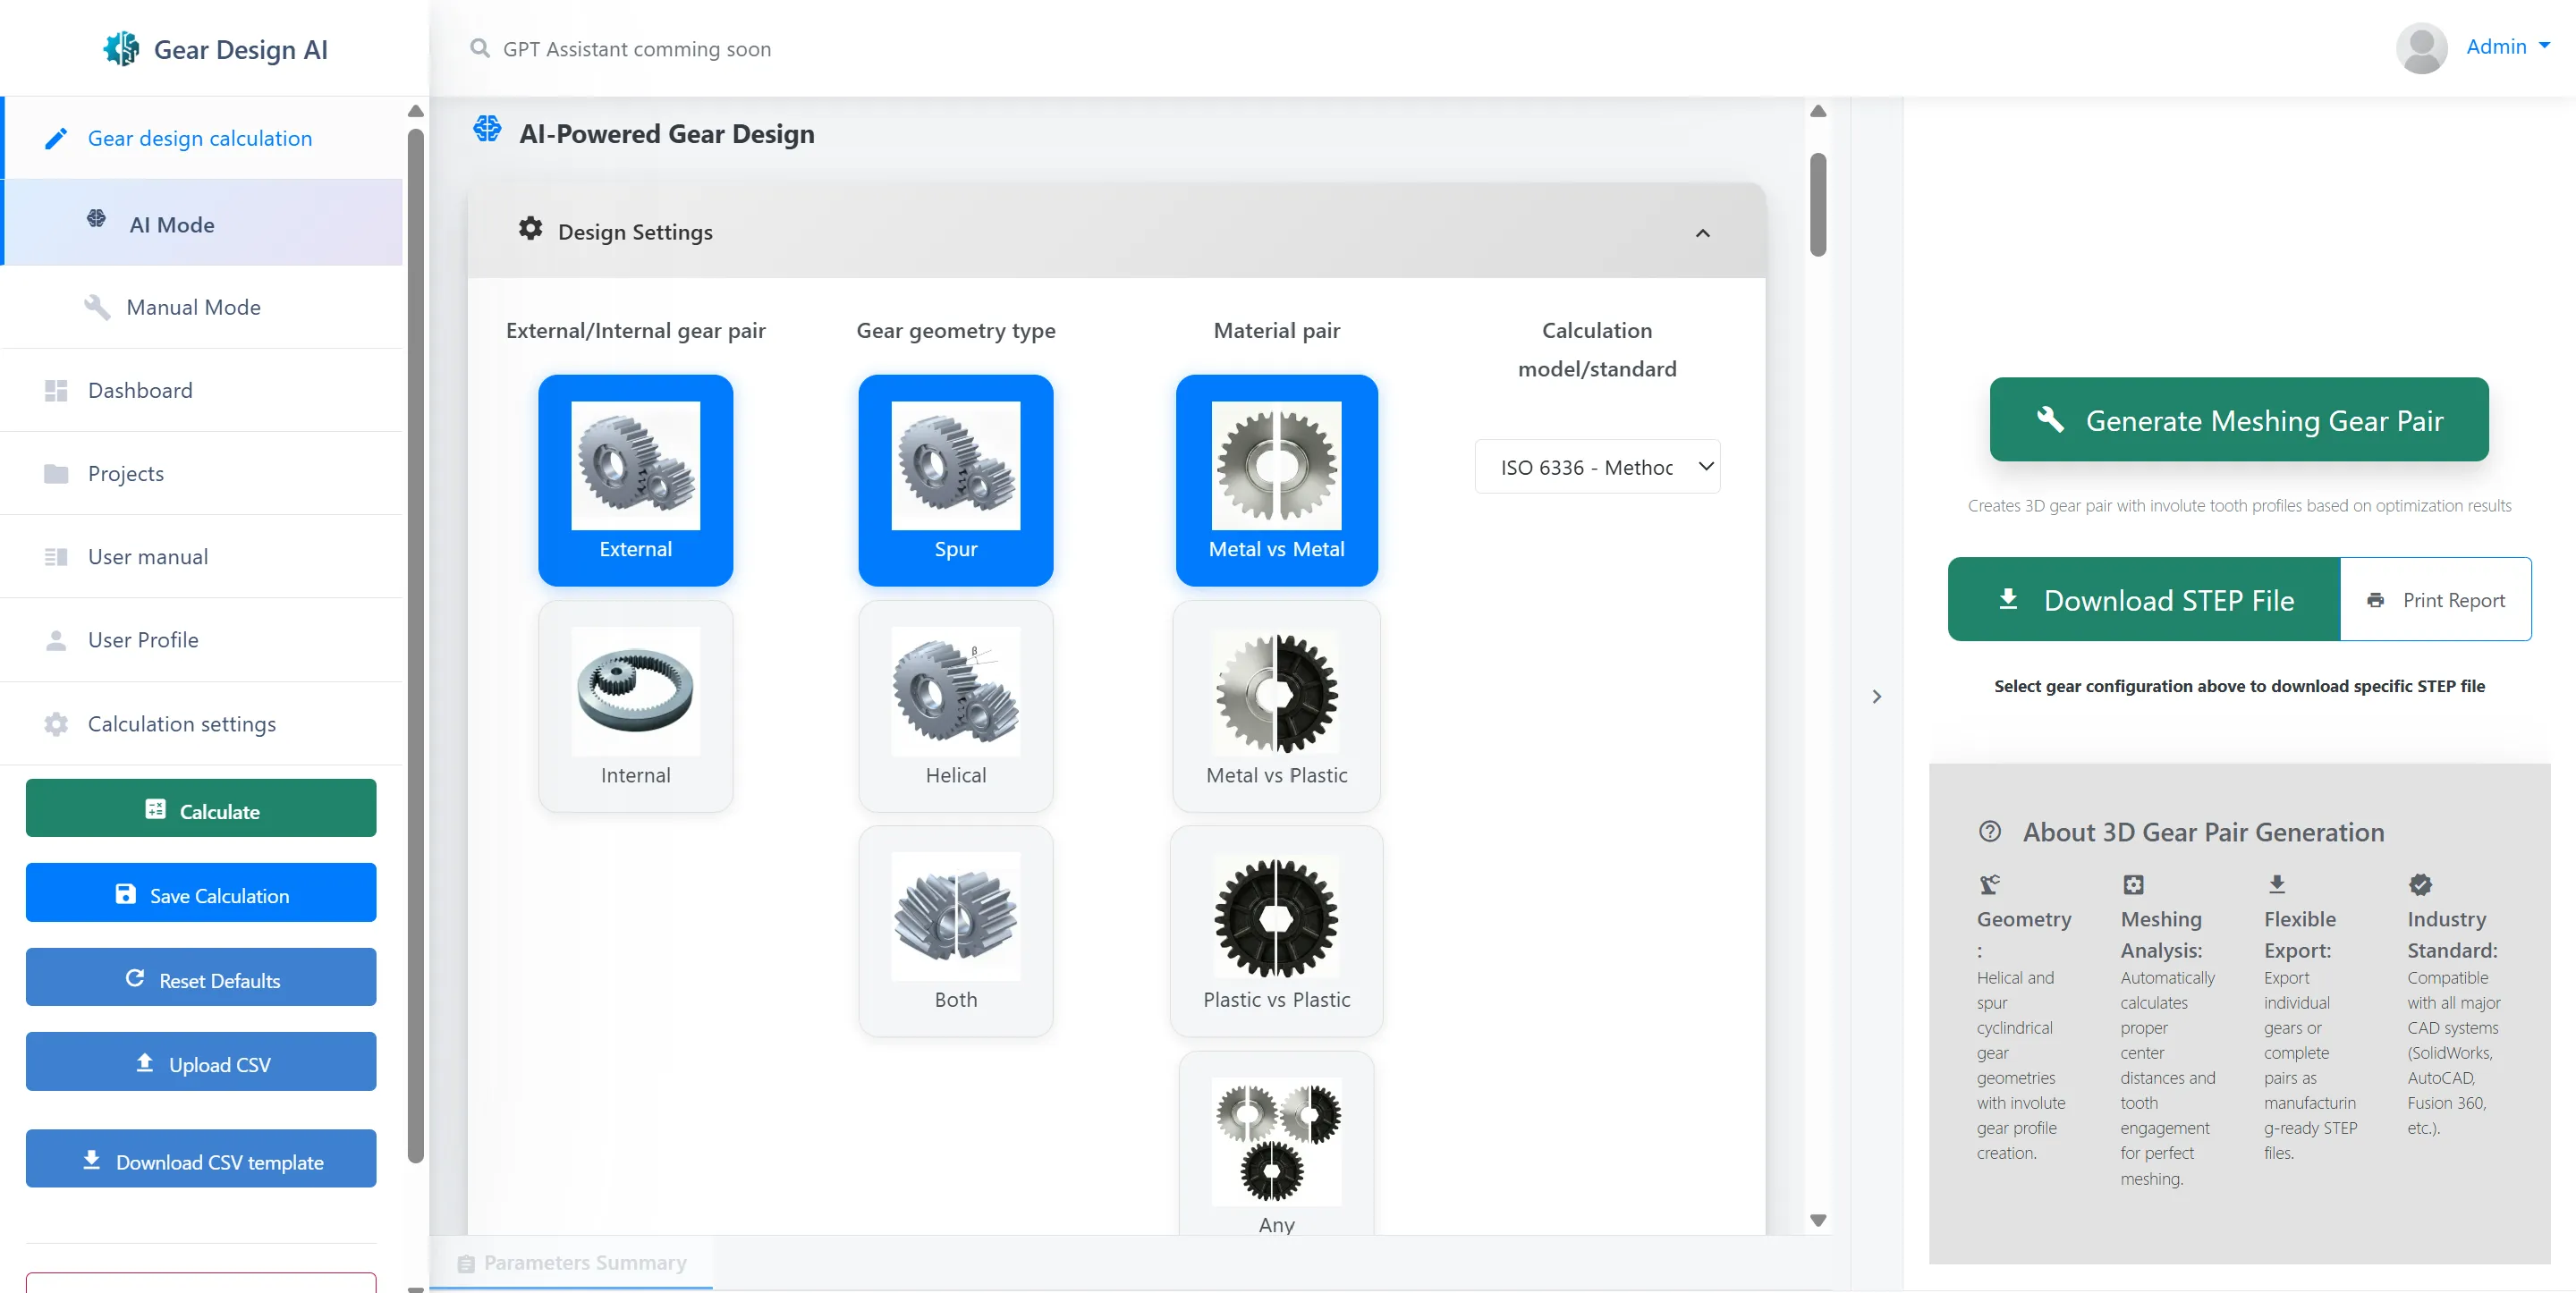Switch to Manual Mode
2576x1293 pixels.
[x=193, y=307]
